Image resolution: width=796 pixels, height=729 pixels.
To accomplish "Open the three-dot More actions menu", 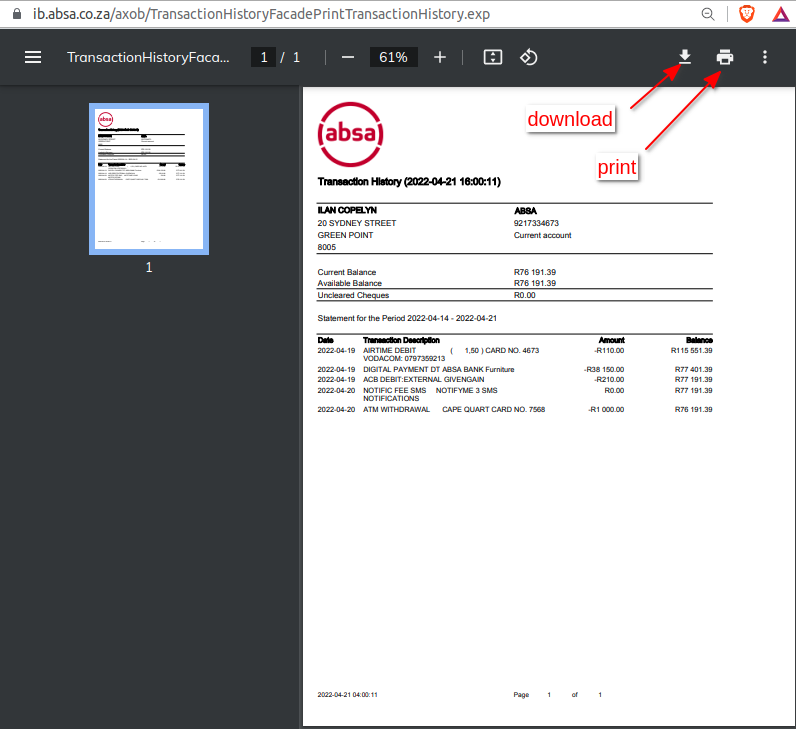I will click(x=765, y=57).
